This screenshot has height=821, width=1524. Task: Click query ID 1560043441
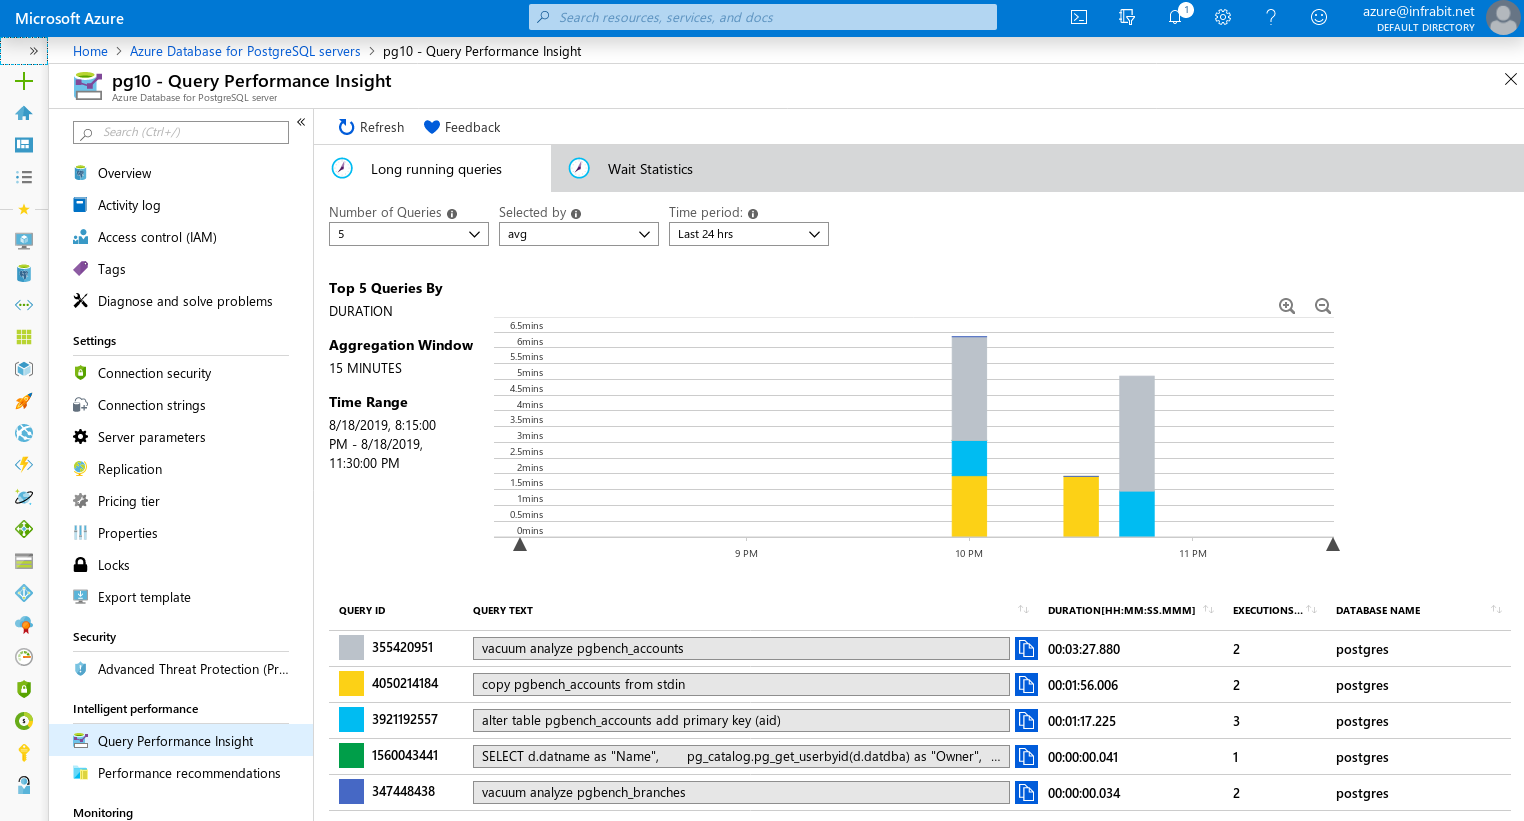[x=405, y=755]
